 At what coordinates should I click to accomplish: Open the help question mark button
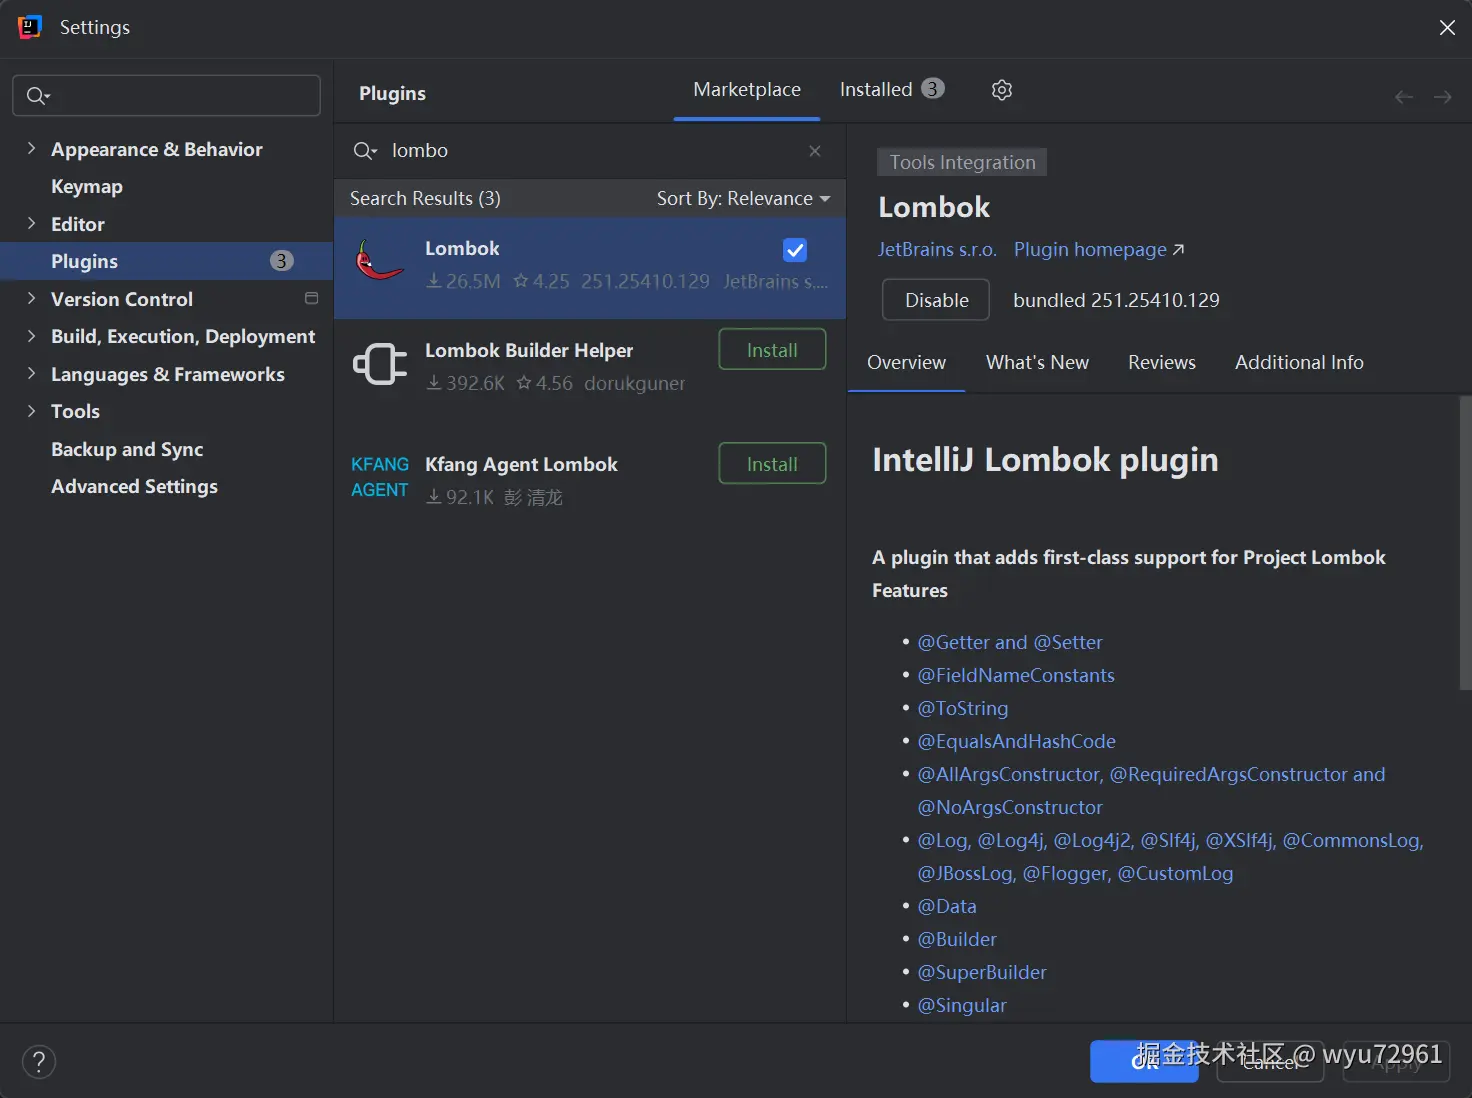39,1062
